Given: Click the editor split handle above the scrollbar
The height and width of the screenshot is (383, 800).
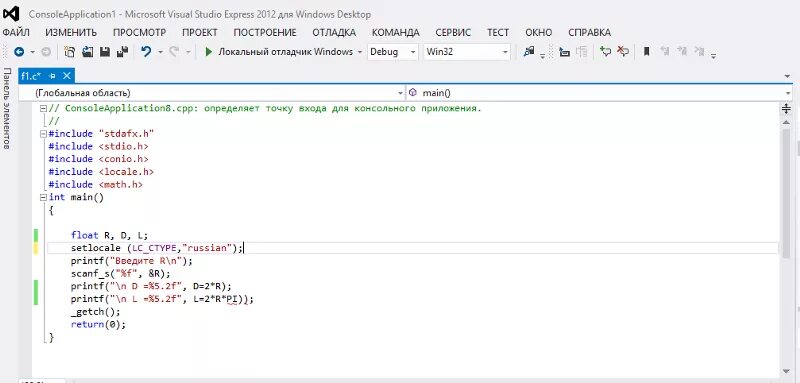Looking at the screenshot, I should click(x=786, y=109).
